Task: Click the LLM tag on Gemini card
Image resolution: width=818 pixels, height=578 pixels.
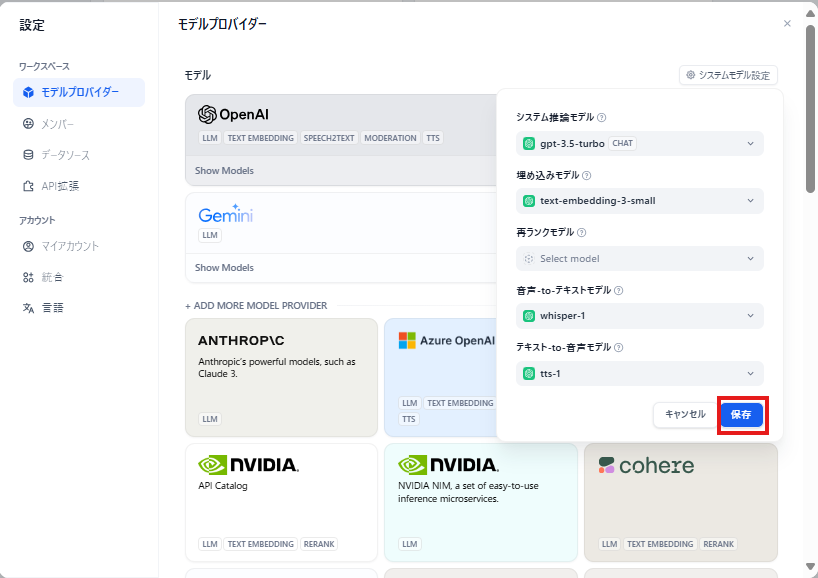Action: click(210, 235)
